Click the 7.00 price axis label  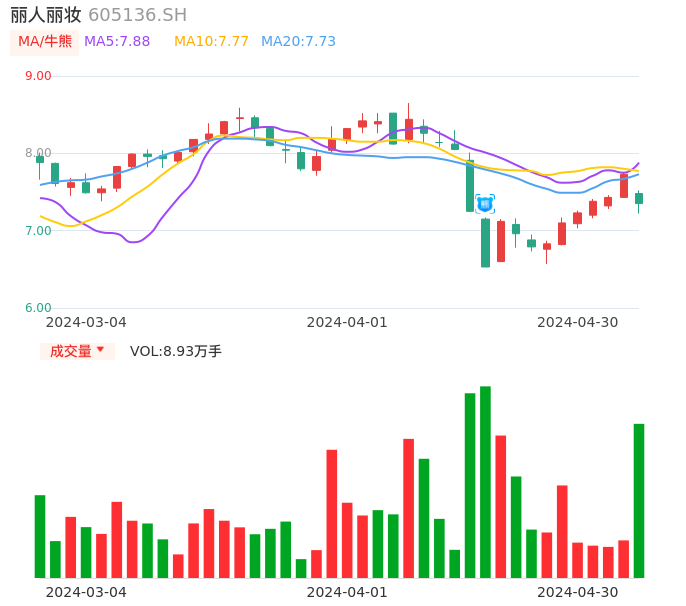(x=38, y=231)
